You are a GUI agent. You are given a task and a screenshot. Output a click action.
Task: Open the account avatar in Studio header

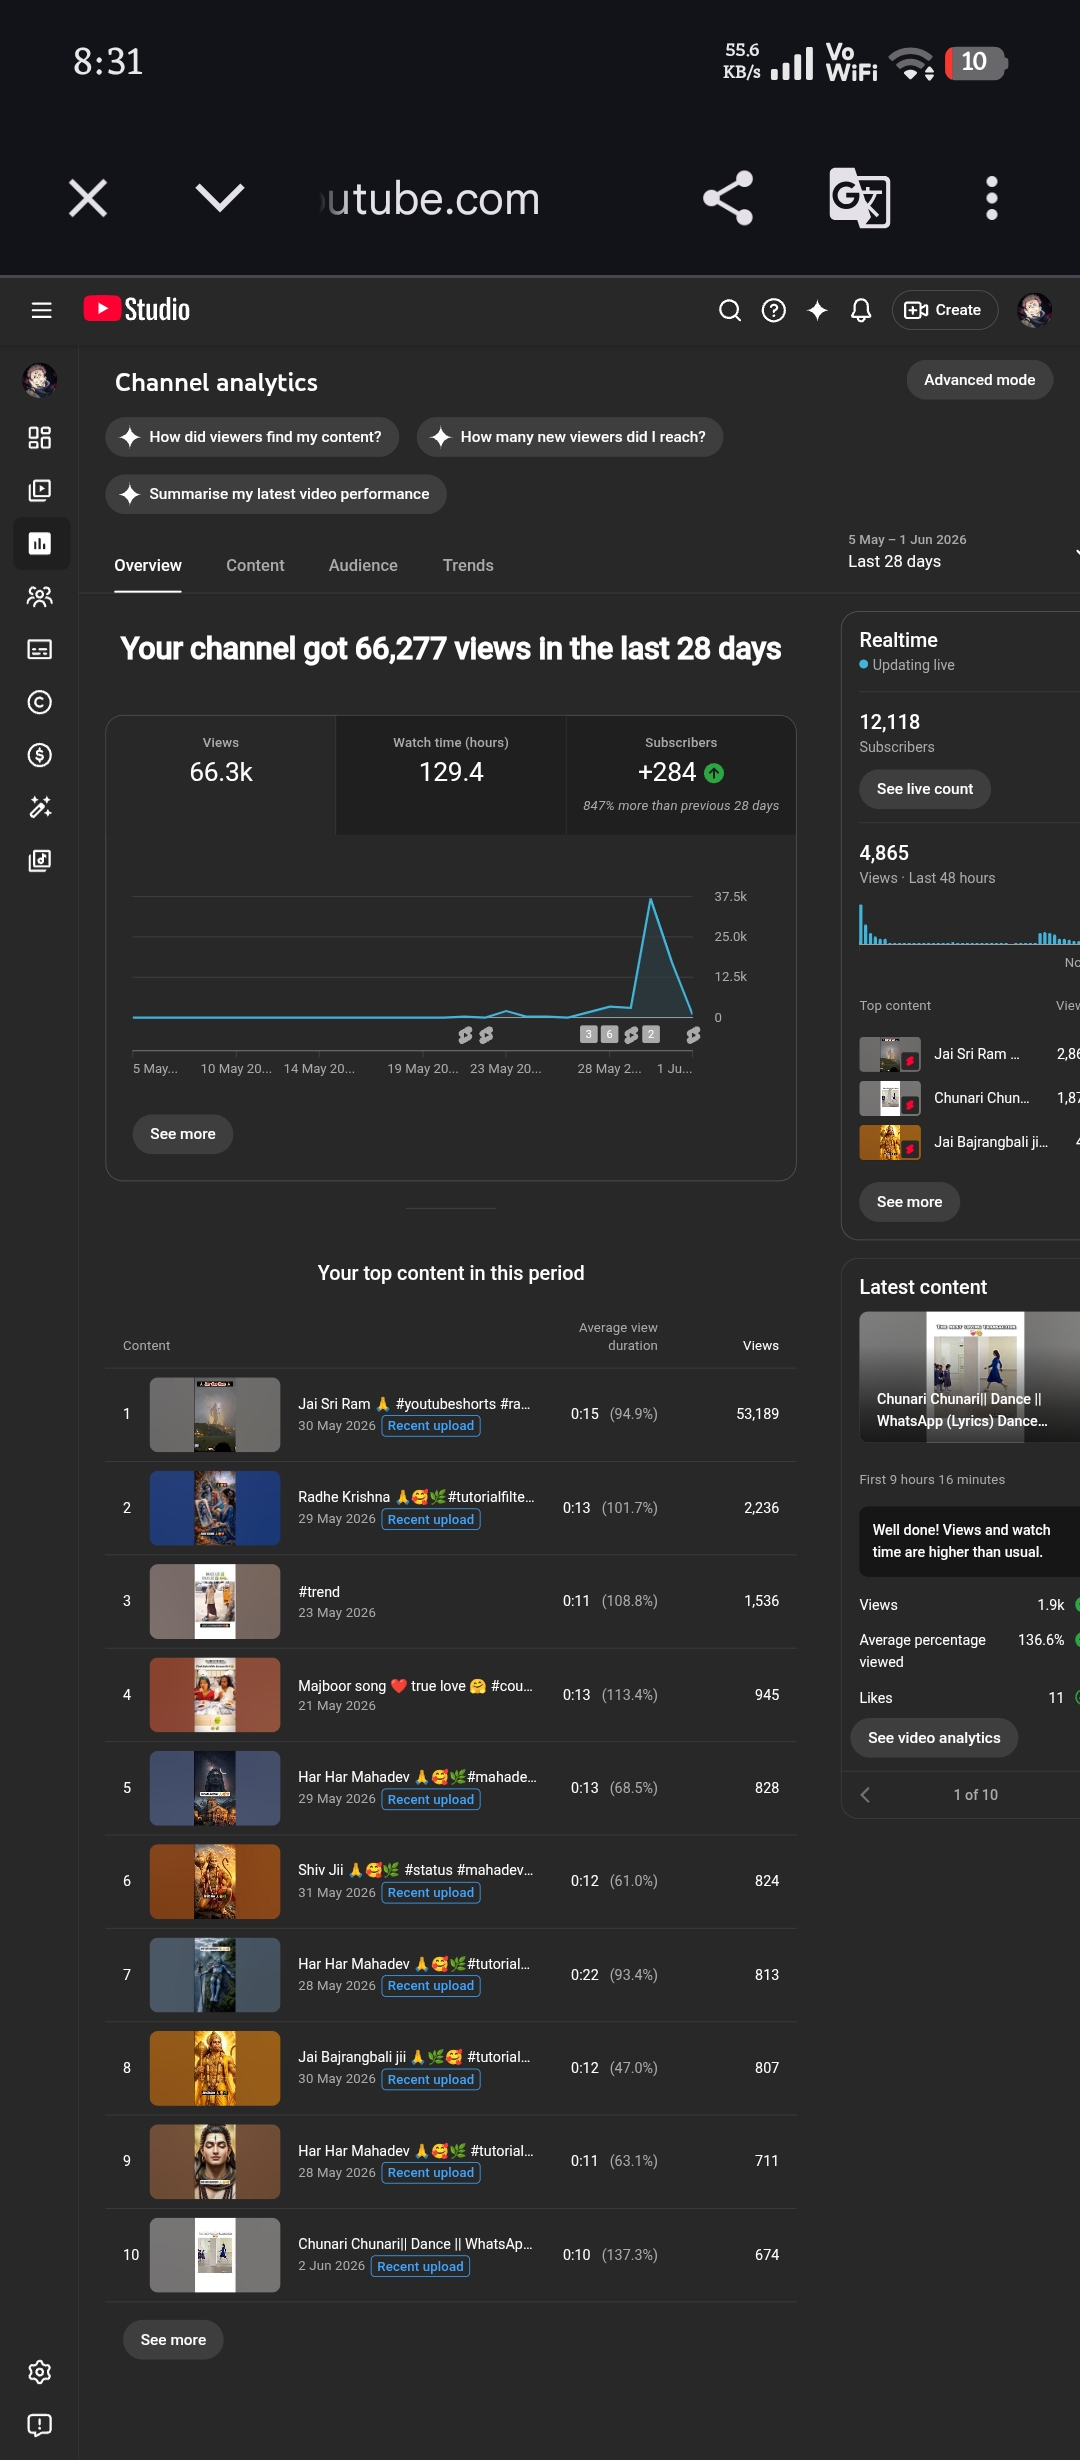tap(1034, 310)
